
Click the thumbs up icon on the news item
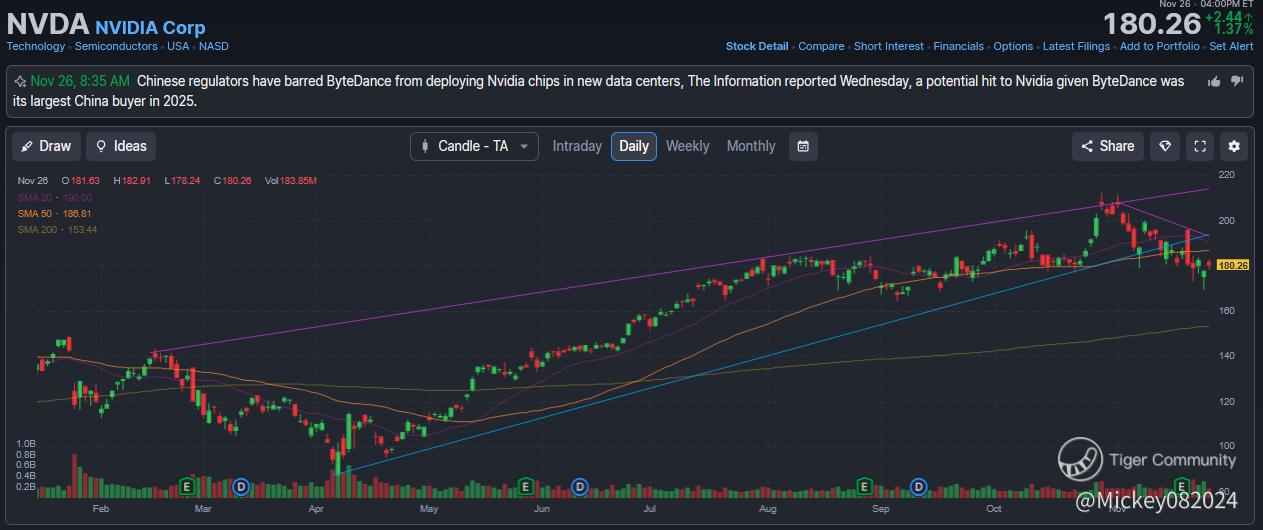(x=1214, y=81)
